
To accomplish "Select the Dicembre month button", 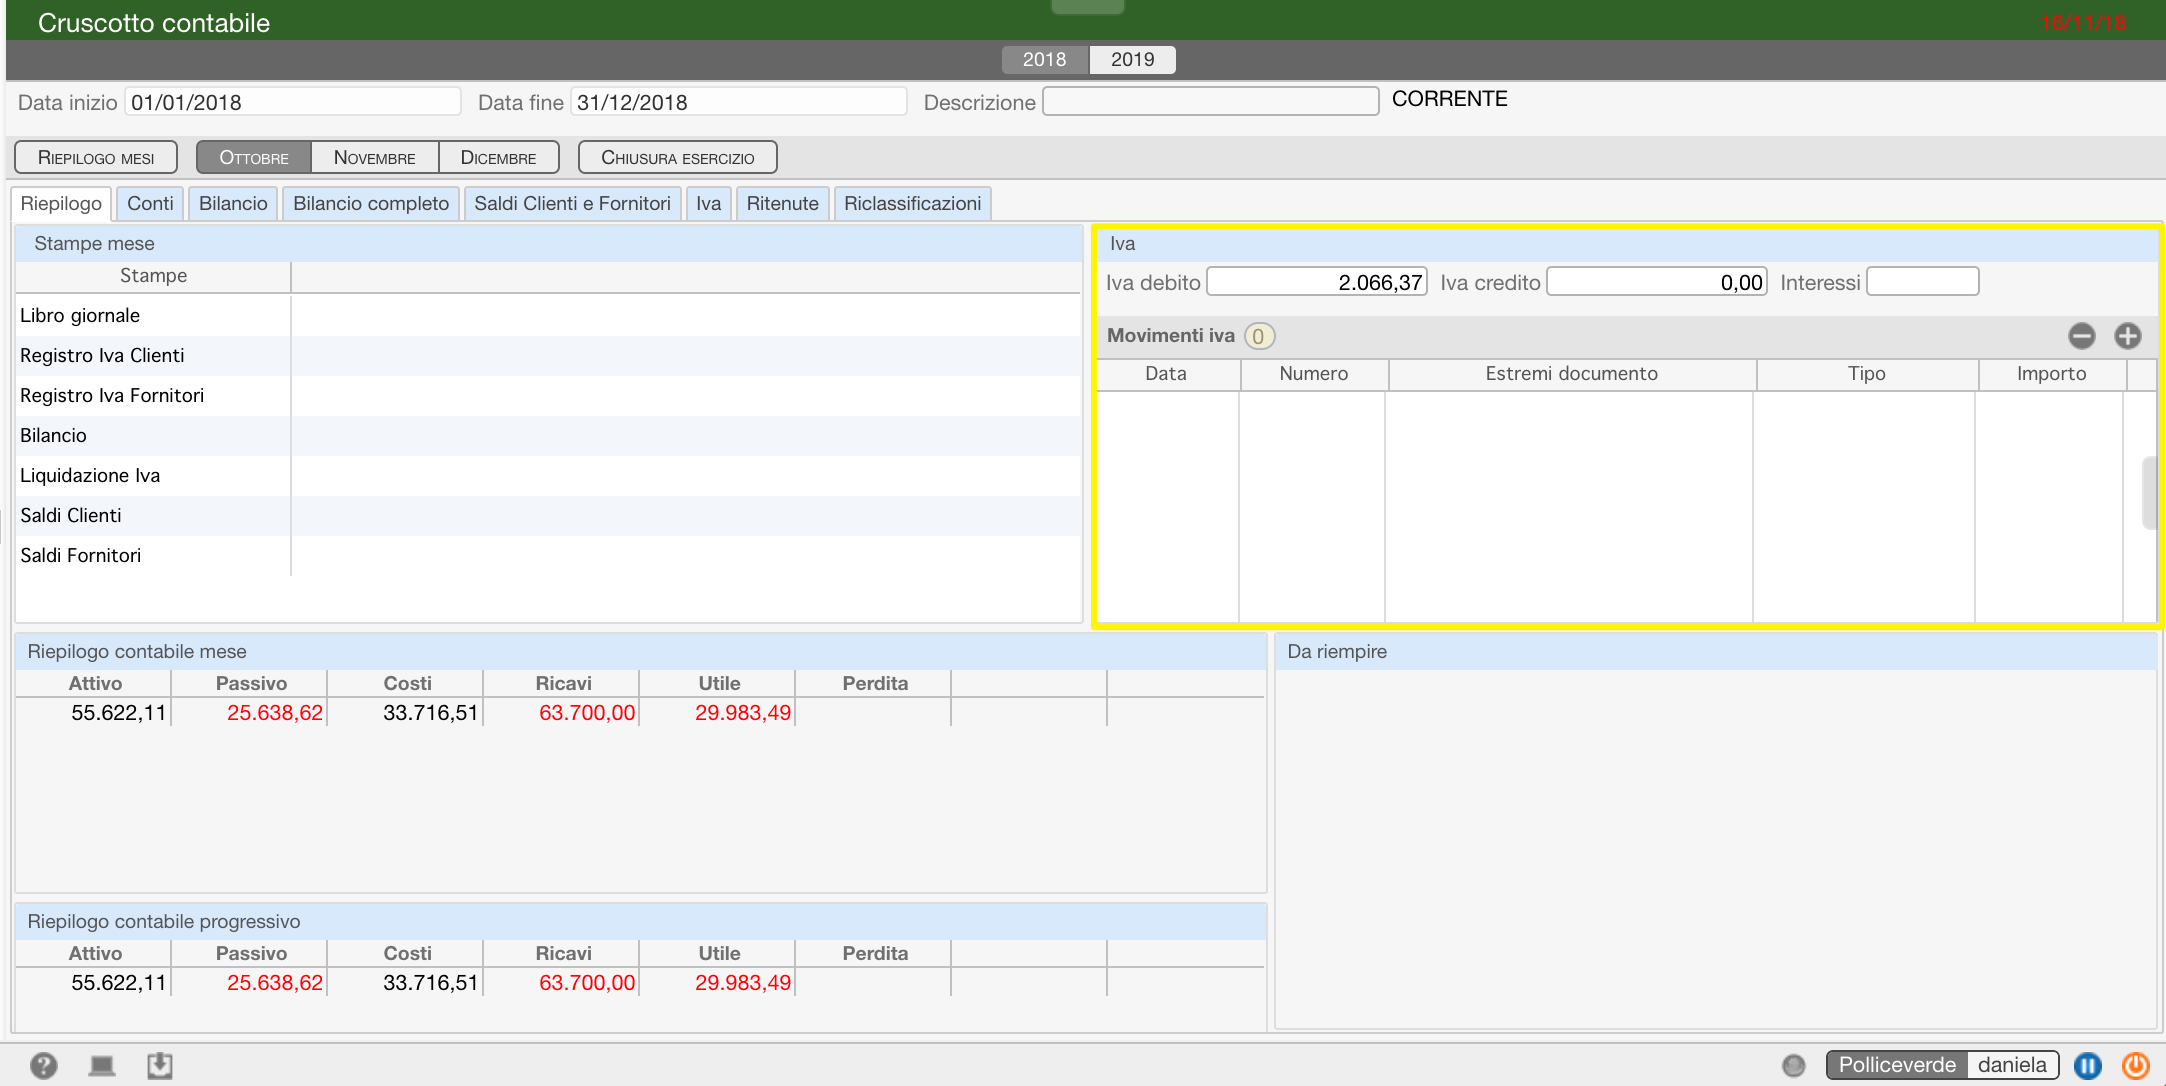I will click(x=498, y=158).
